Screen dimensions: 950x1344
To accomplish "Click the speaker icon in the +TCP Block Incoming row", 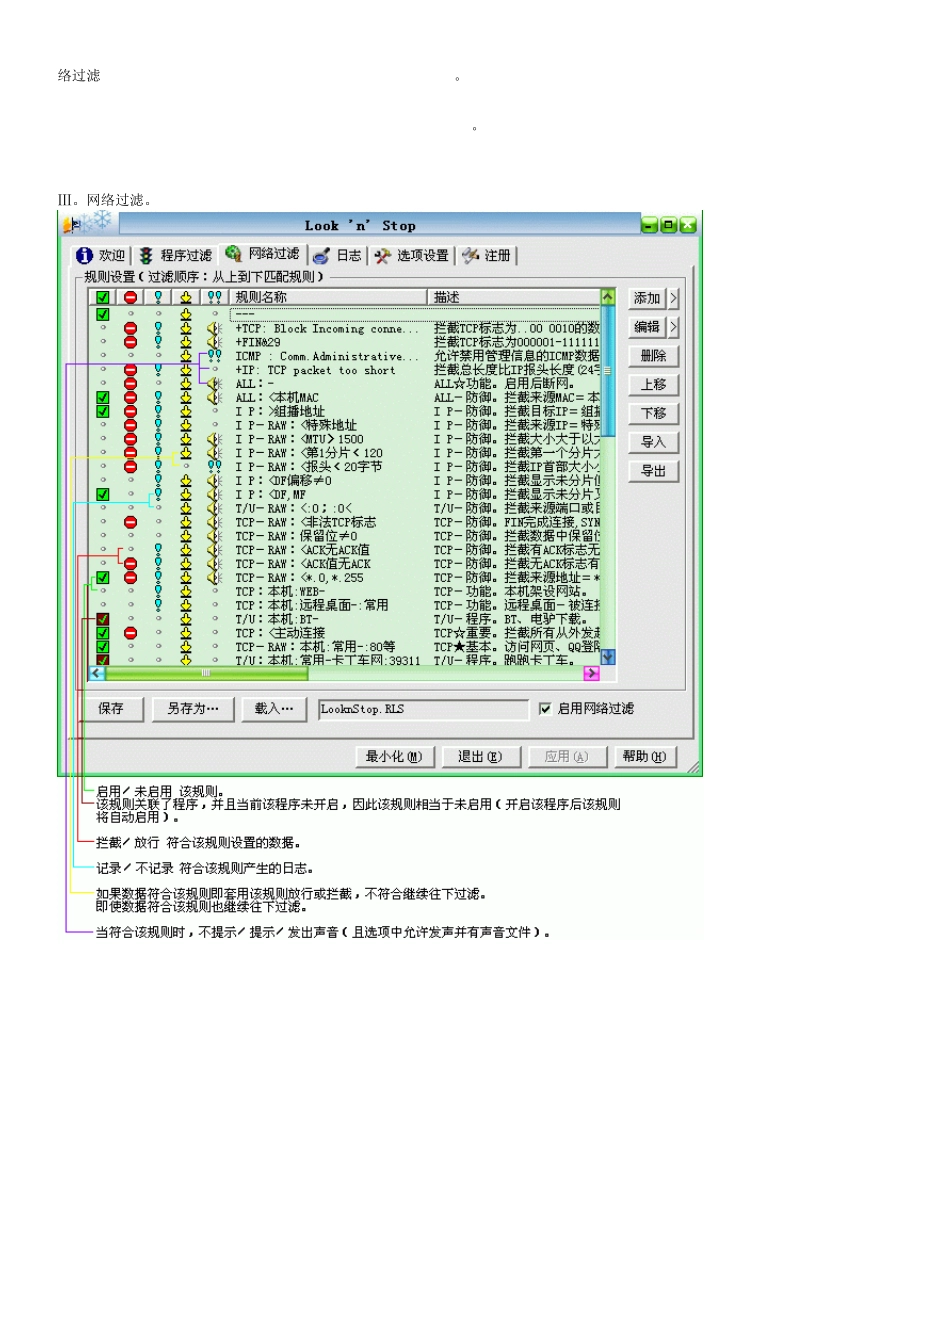I will (x=214, y=328).
